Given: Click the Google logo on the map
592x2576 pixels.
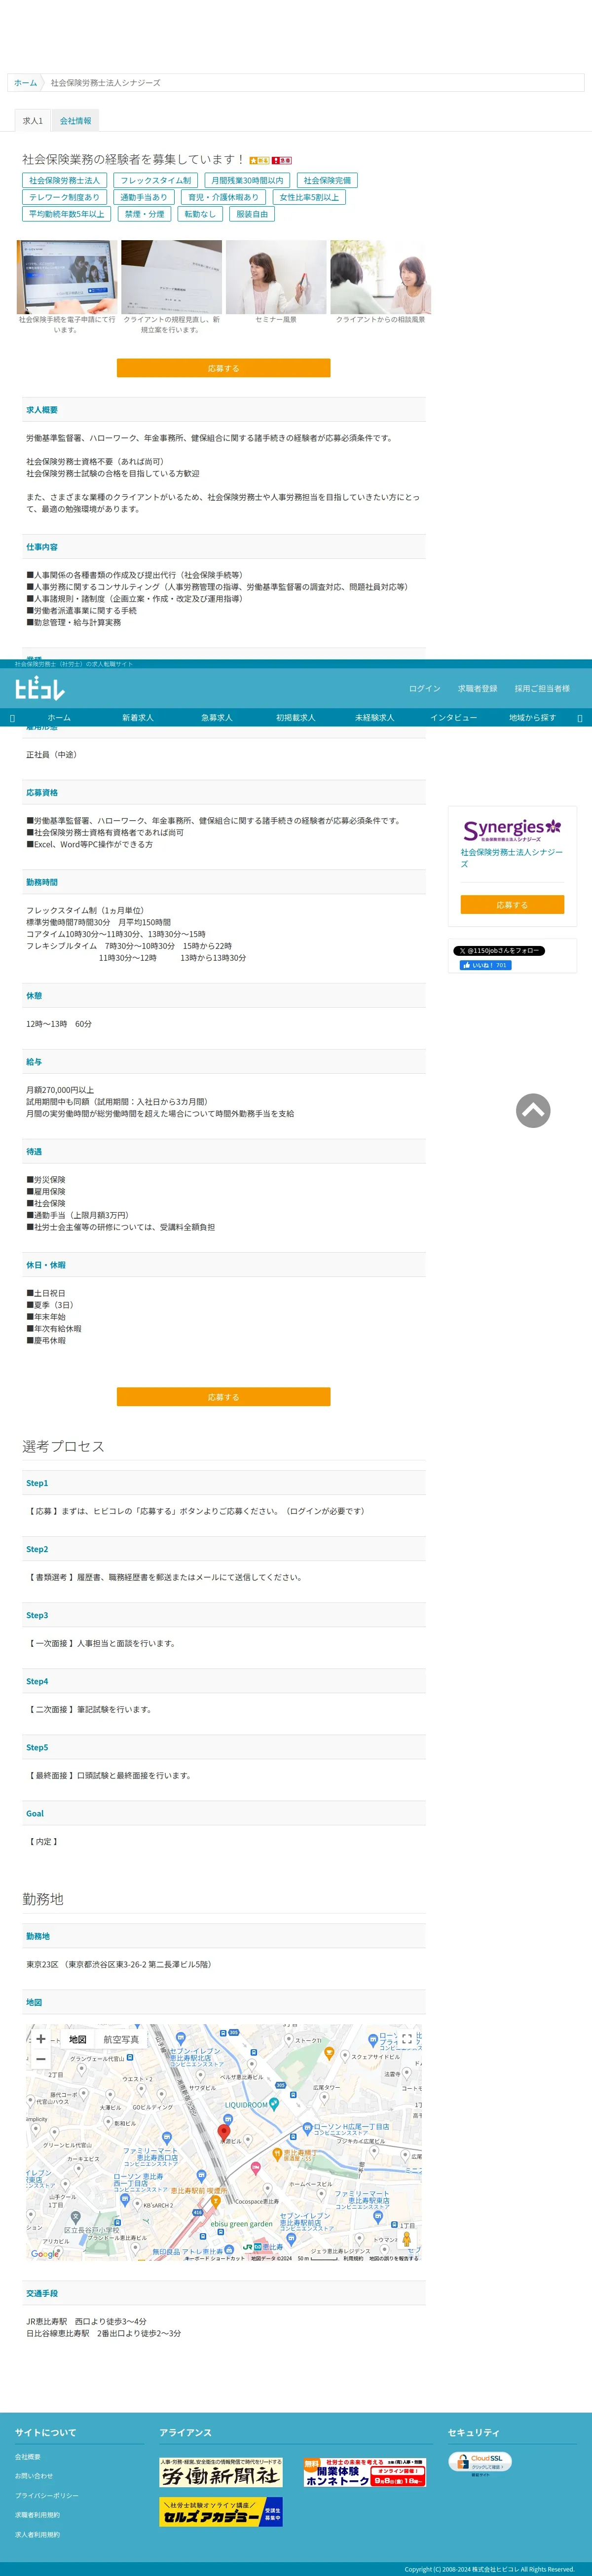Looking at the screenshot, I should point(45,2254).
